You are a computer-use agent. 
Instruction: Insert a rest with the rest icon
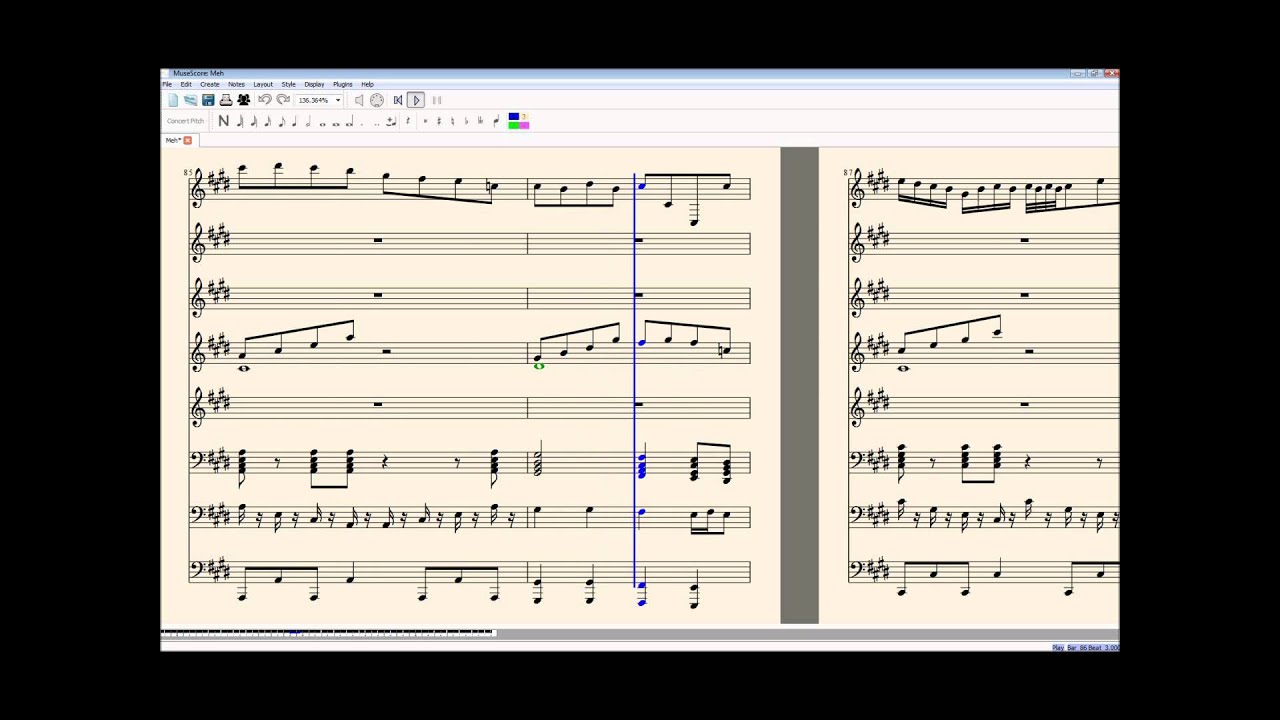(408, 121)
